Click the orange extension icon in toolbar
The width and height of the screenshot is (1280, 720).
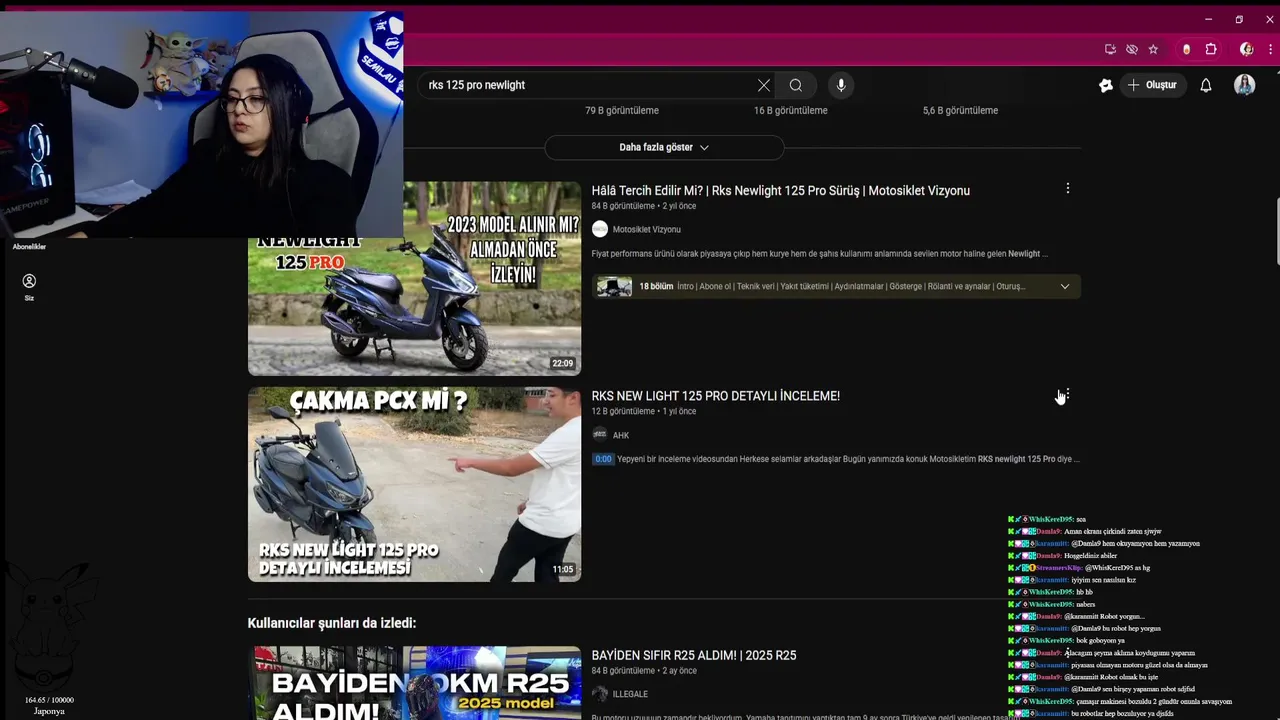tap(1187, 49)
